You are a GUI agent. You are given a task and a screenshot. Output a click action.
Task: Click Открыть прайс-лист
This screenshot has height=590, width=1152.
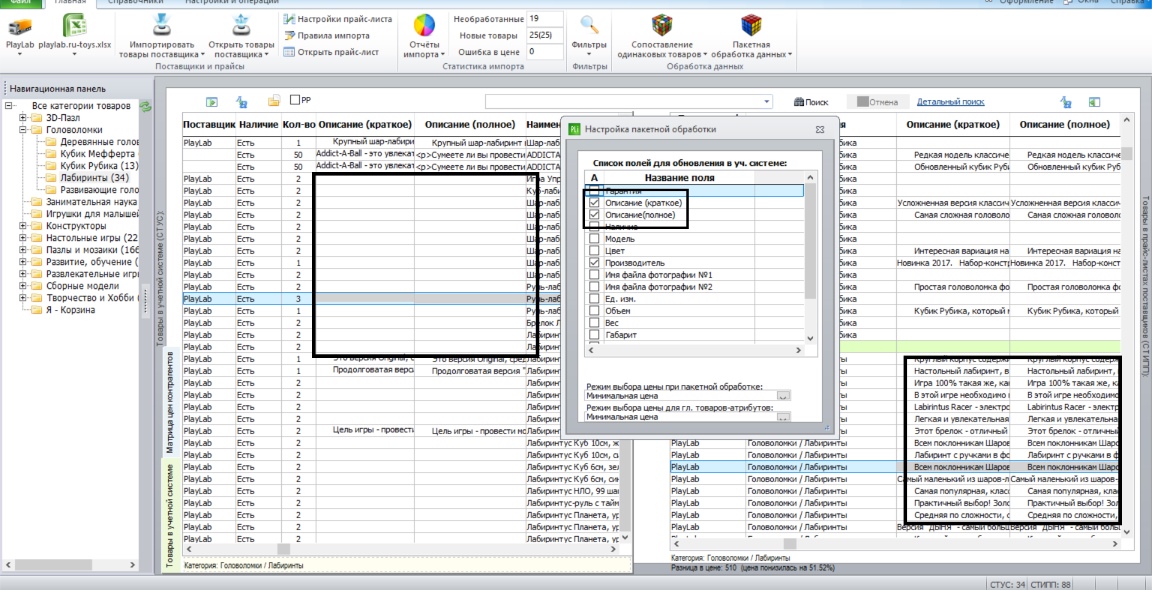[331, 52]
